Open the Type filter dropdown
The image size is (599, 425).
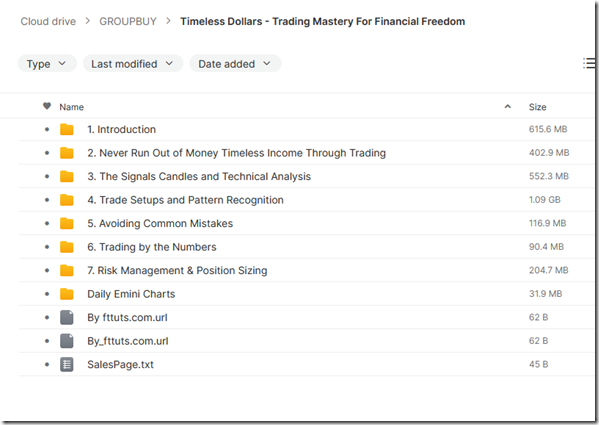[x=47, y=64]
